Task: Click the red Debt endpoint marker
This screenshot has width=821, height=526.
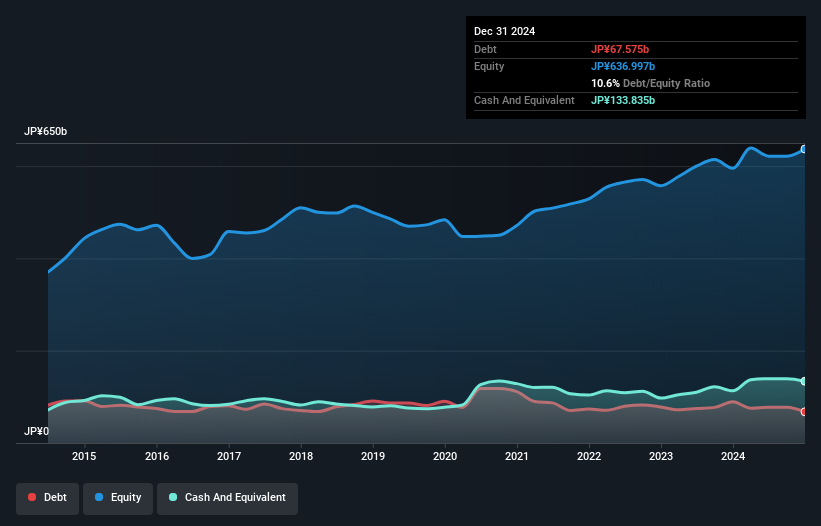Action: point(804,412)
